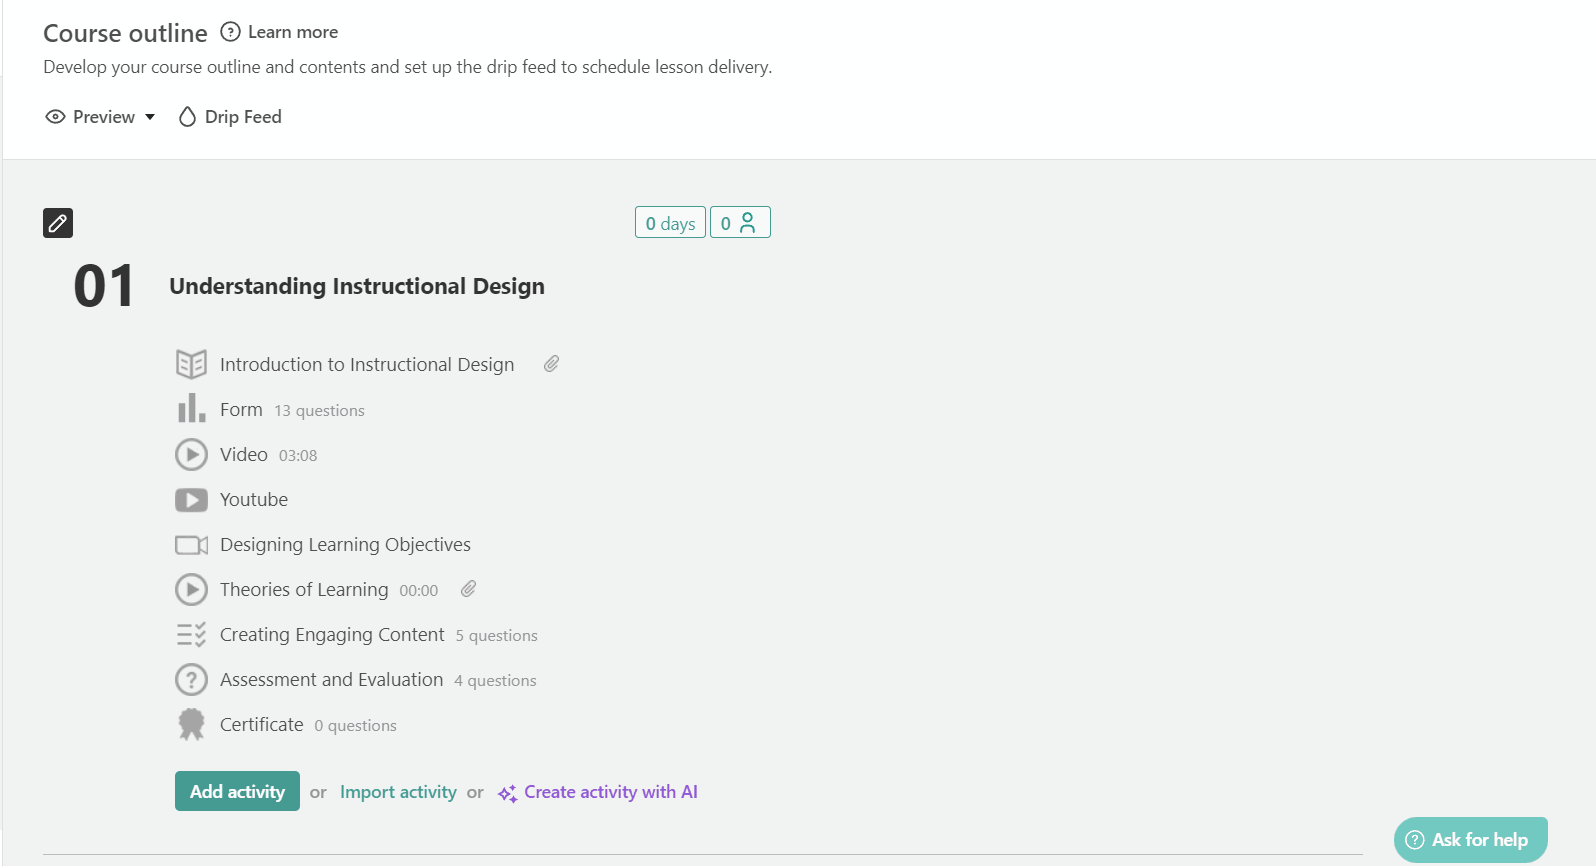Click the certificate badge icon

tap(191, 725)
